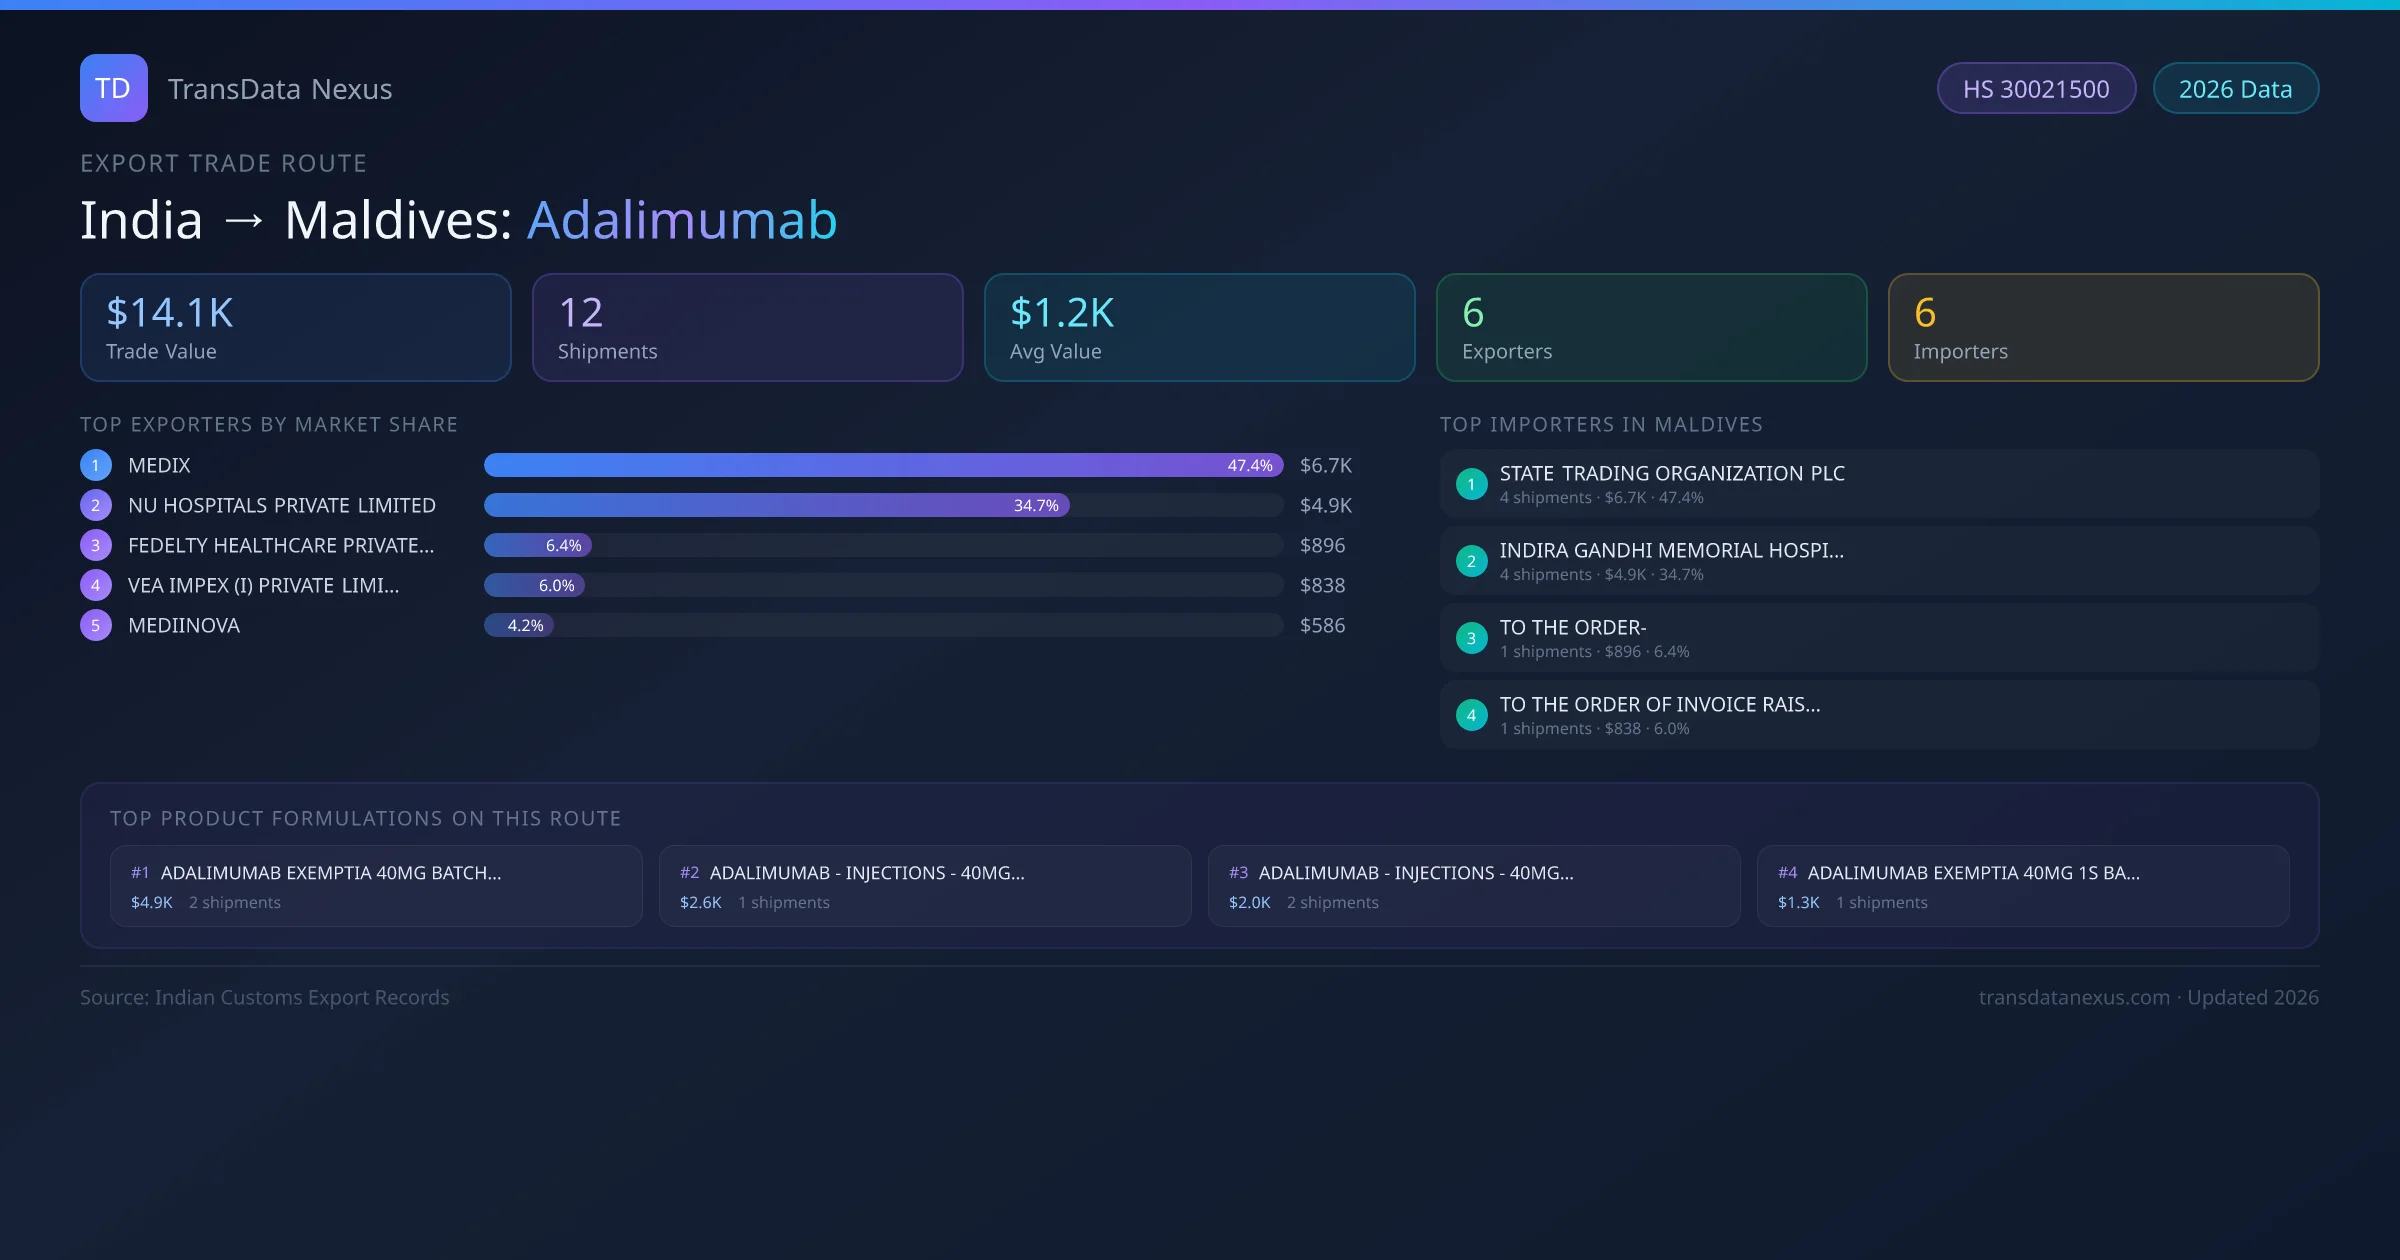Select the $14.1K Trade Value card
This screenshot has height=1260, width=2400.
[x=295, y=328]
